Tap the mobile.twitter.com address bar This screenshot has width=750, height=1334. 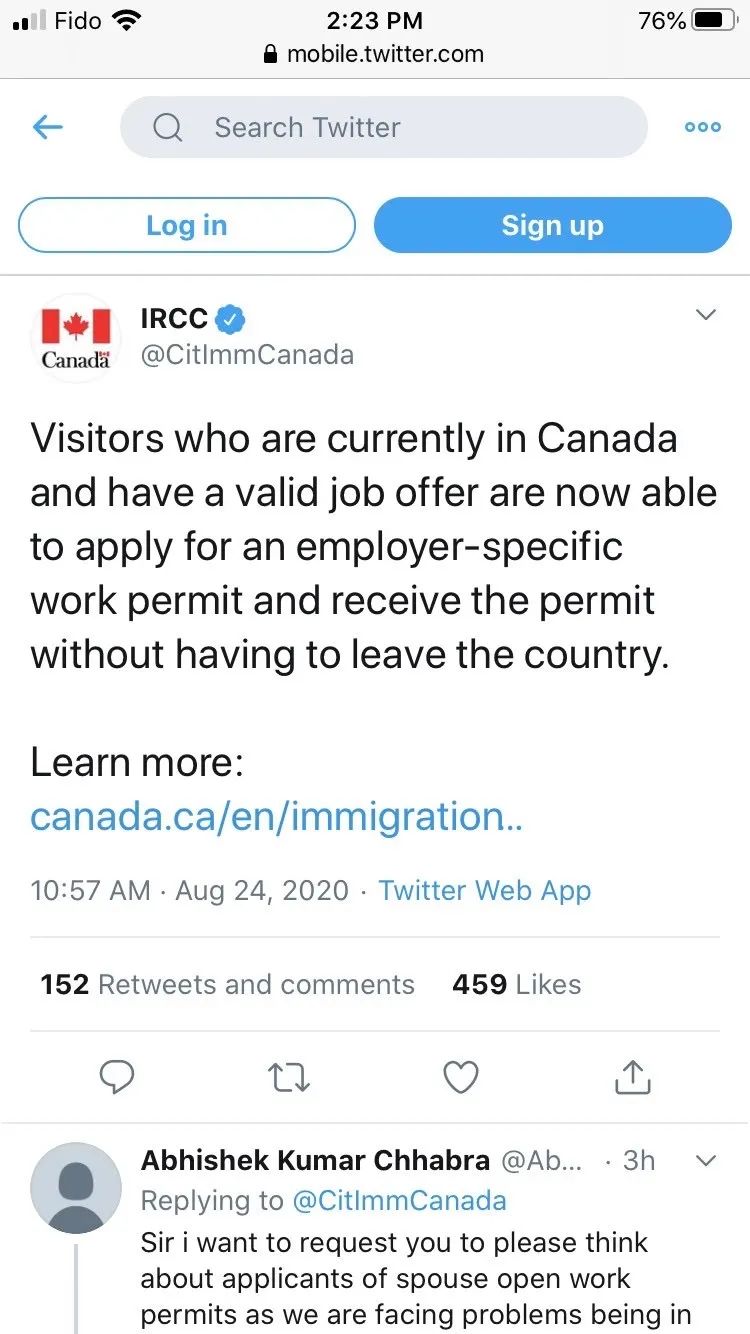(374, 54)
